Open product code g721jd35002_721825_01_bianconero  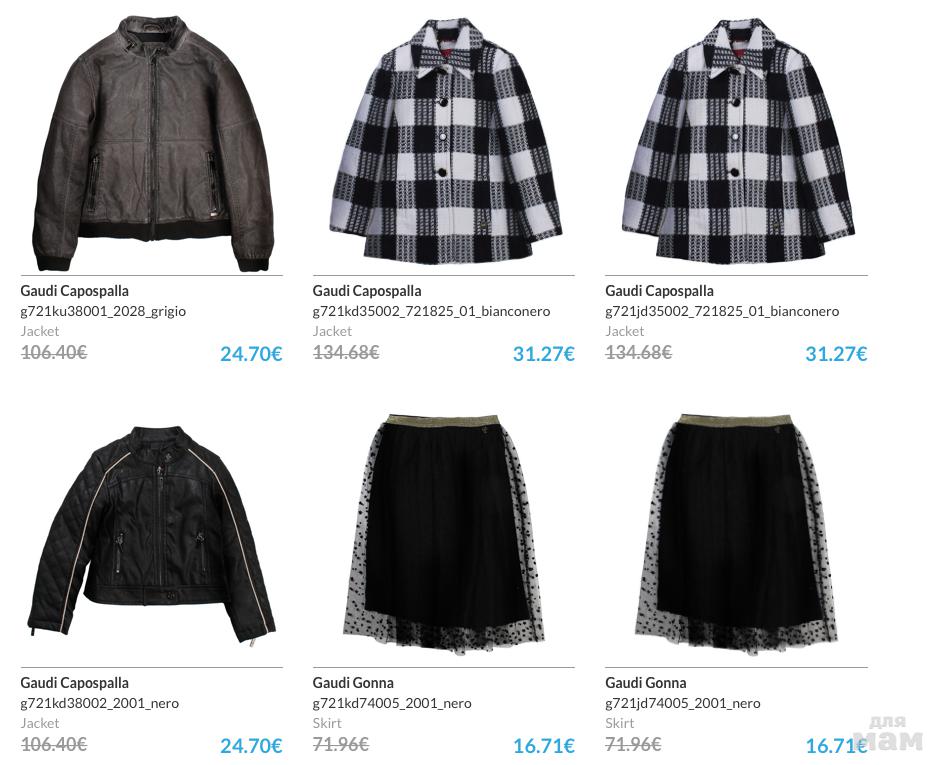[x=722, y=311]
